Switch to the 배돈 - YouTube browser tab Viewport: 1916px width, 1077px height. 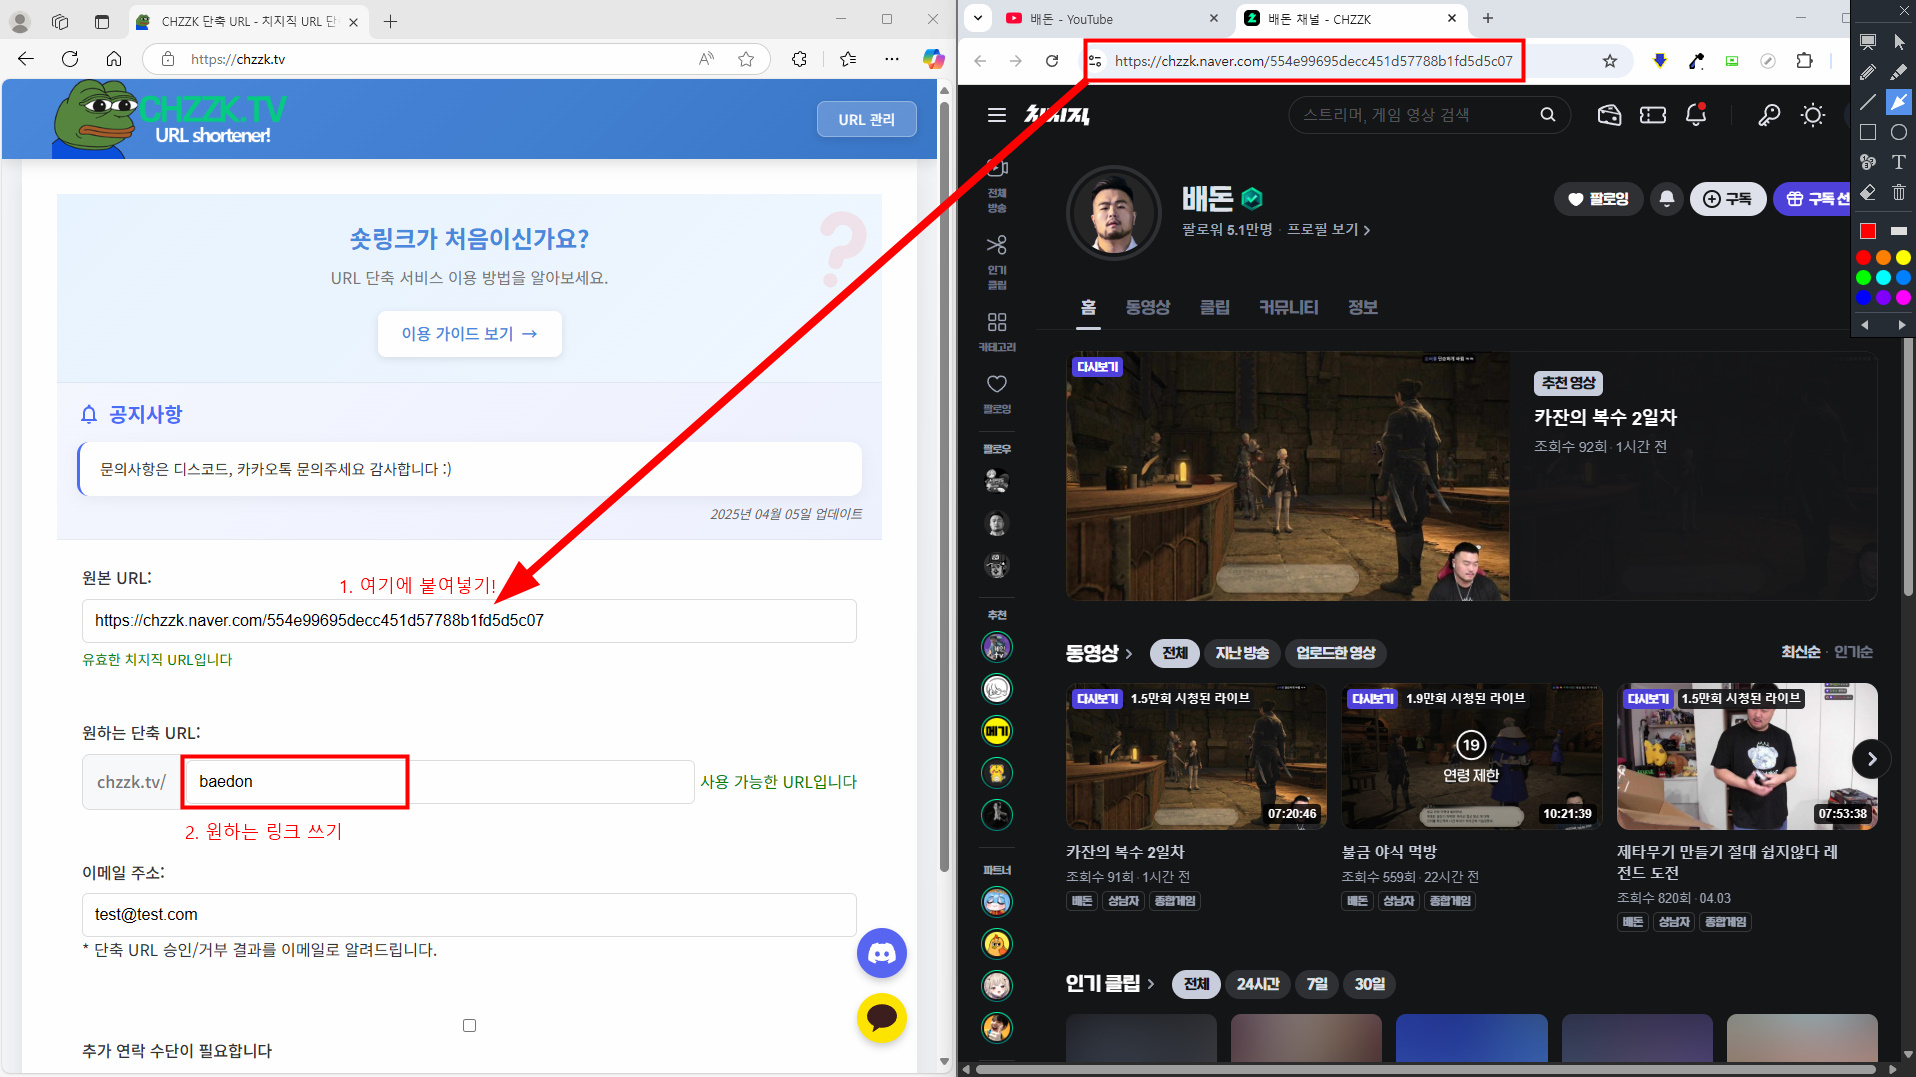coord(1111,19)
